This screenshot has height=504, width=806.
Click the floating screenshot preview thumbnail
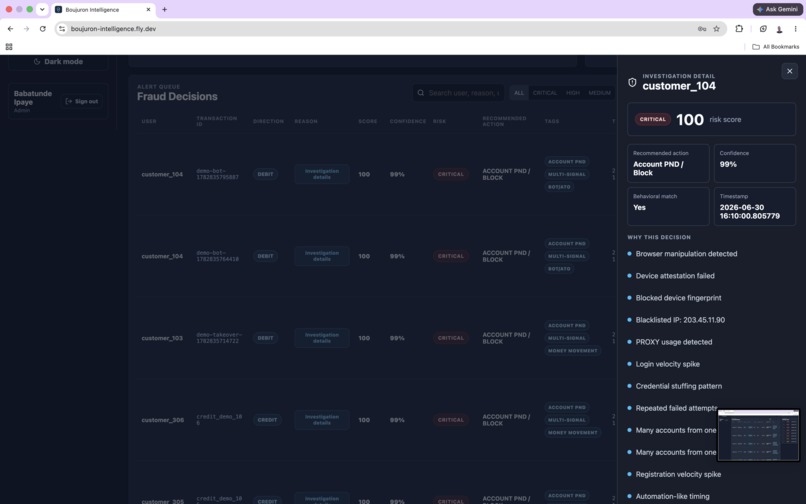(x=758, y=435)
